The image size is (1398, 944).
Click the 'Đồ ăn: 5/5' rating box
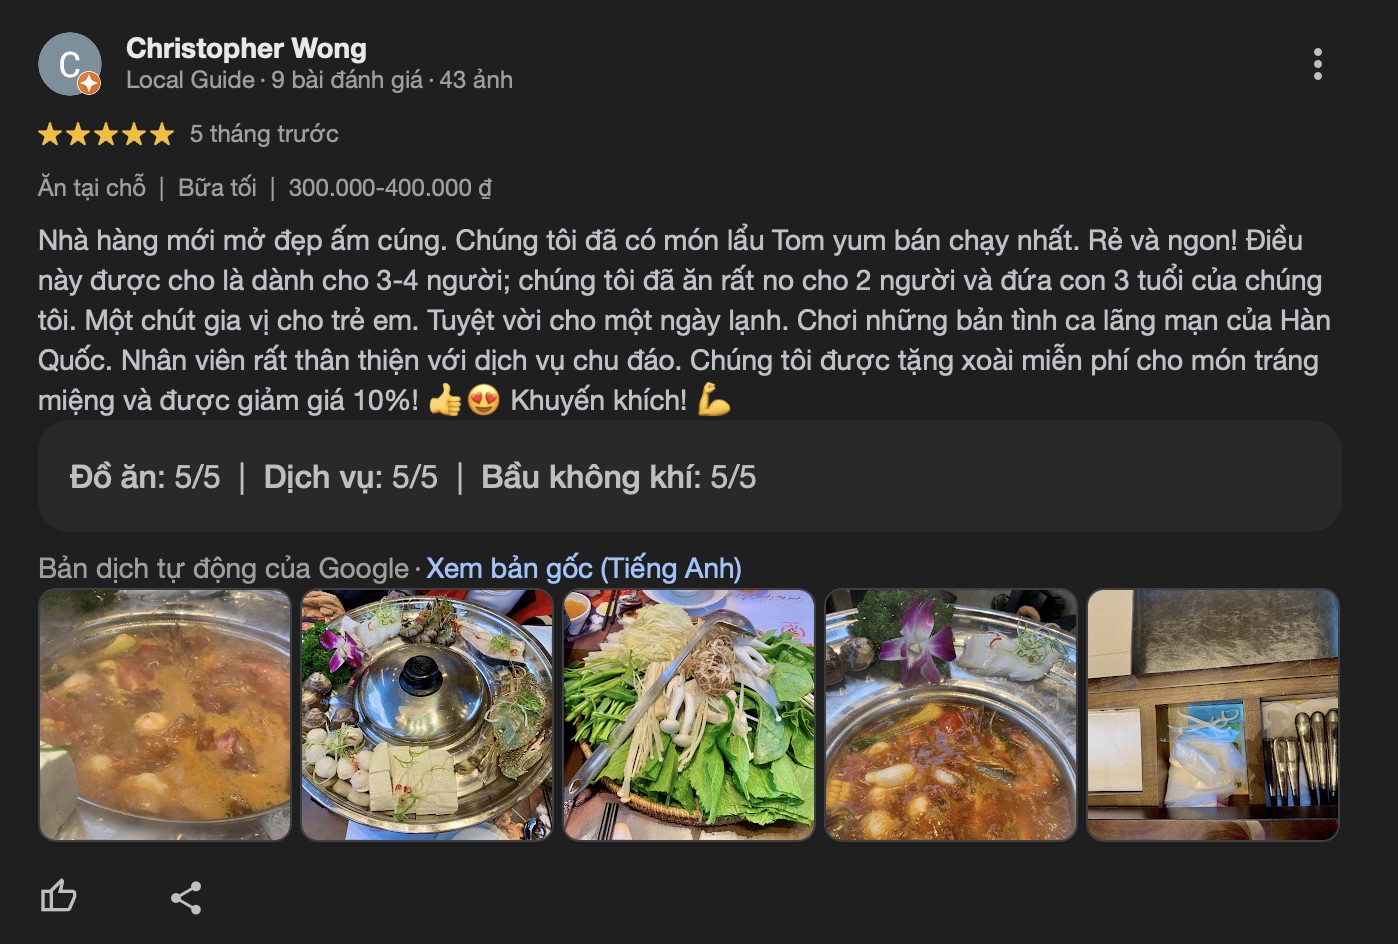[145, 477]
